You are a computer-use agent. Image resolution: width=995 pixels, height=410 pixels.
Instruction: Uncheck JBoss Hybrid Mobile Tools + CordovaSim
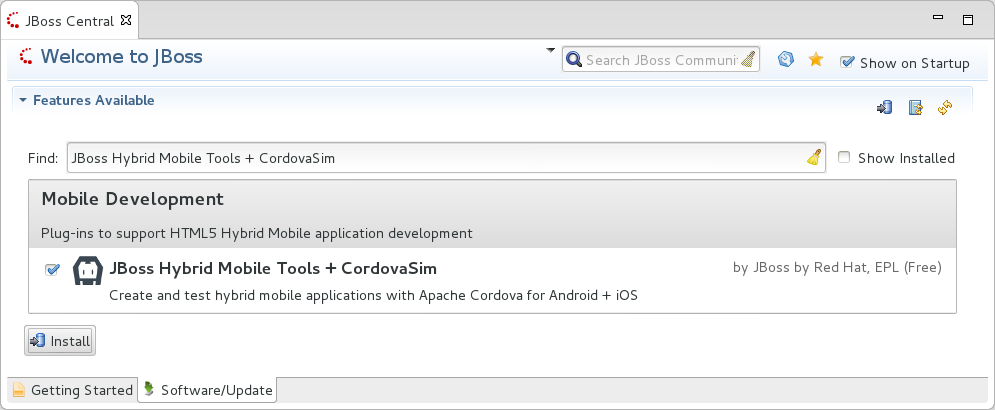click(52, 270)
